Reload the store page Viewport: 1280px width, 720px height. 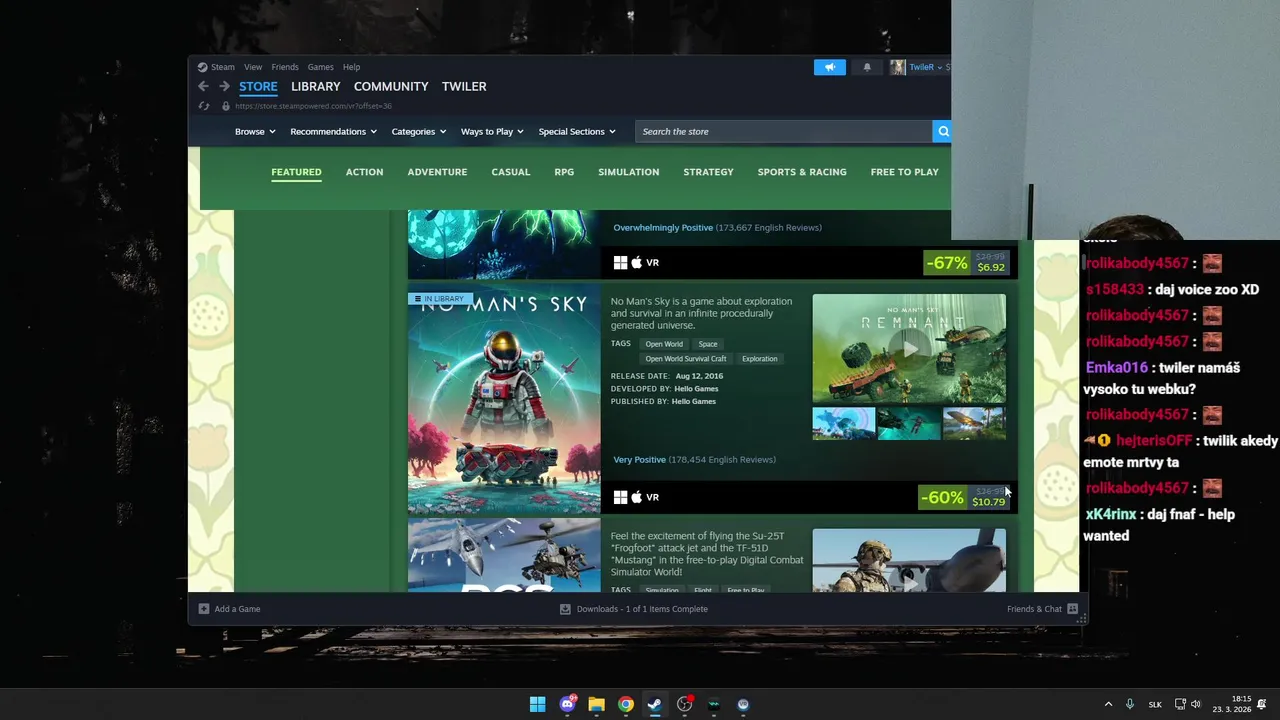204,106
